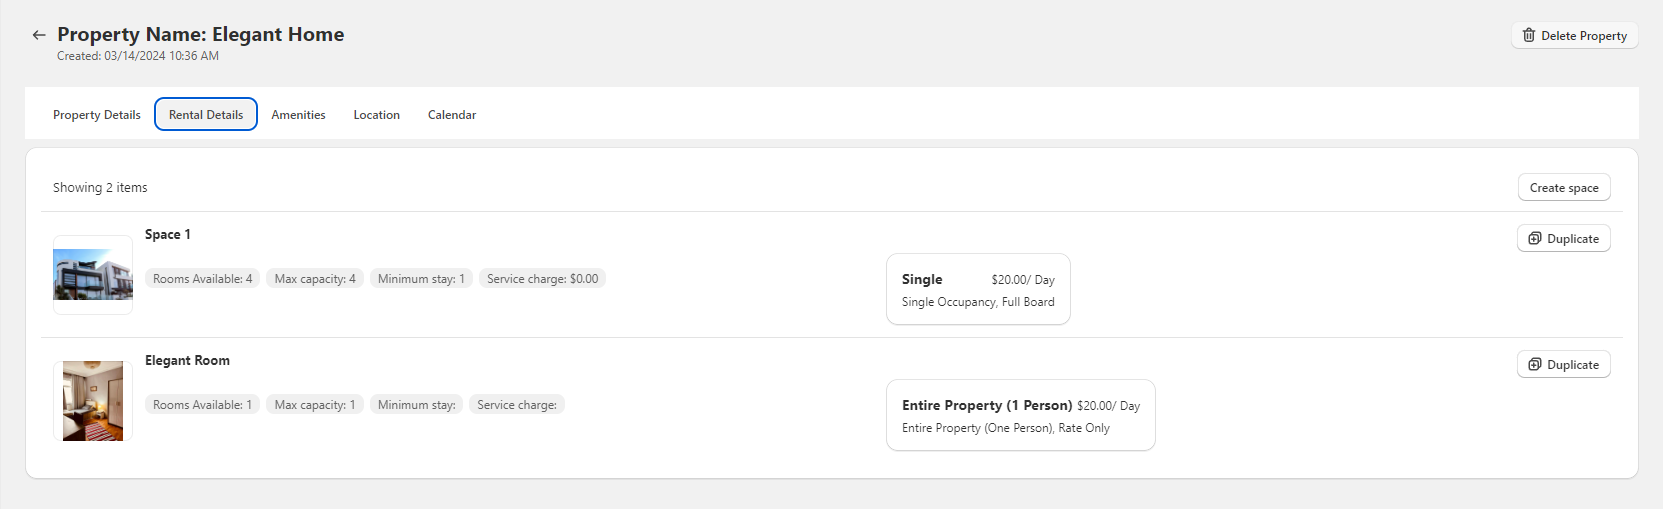Click the Max capacity: 1 tag
The width and height of the screenshot is (1663, 509).
(x=315, y=404)
